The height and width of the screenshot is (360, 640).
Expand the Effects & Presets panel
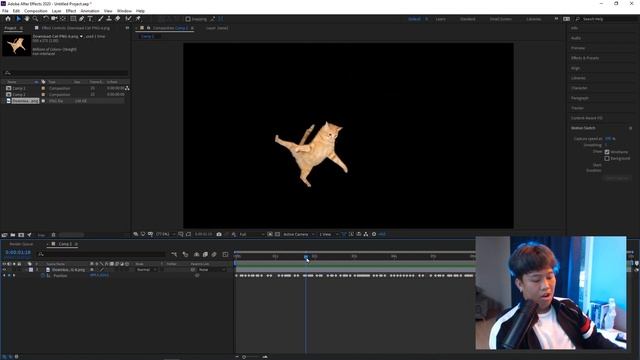[x=585, y=58]
